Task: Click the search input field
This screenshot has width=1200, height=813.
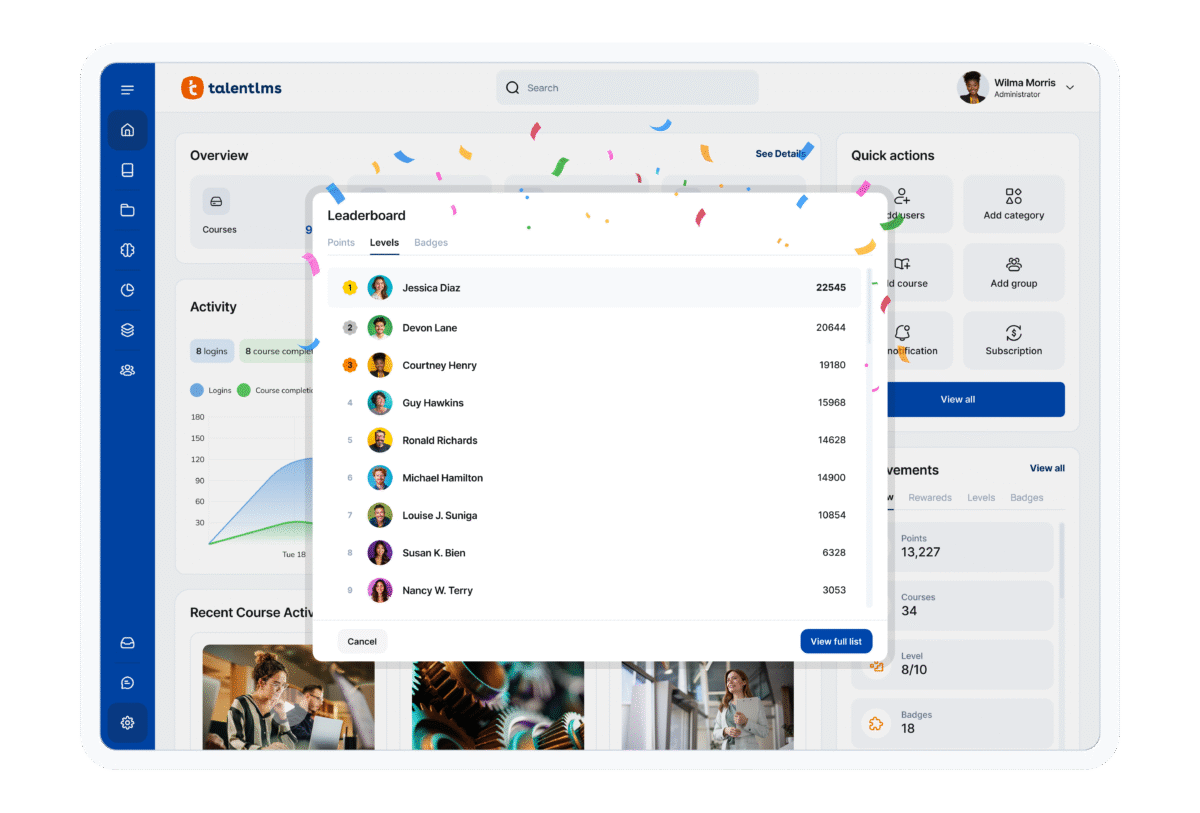Action: click(x=627, y=88)
